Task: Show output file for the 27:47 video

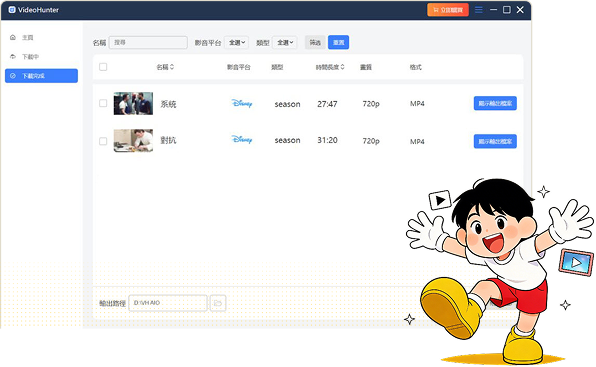Action: pos(495,103)
